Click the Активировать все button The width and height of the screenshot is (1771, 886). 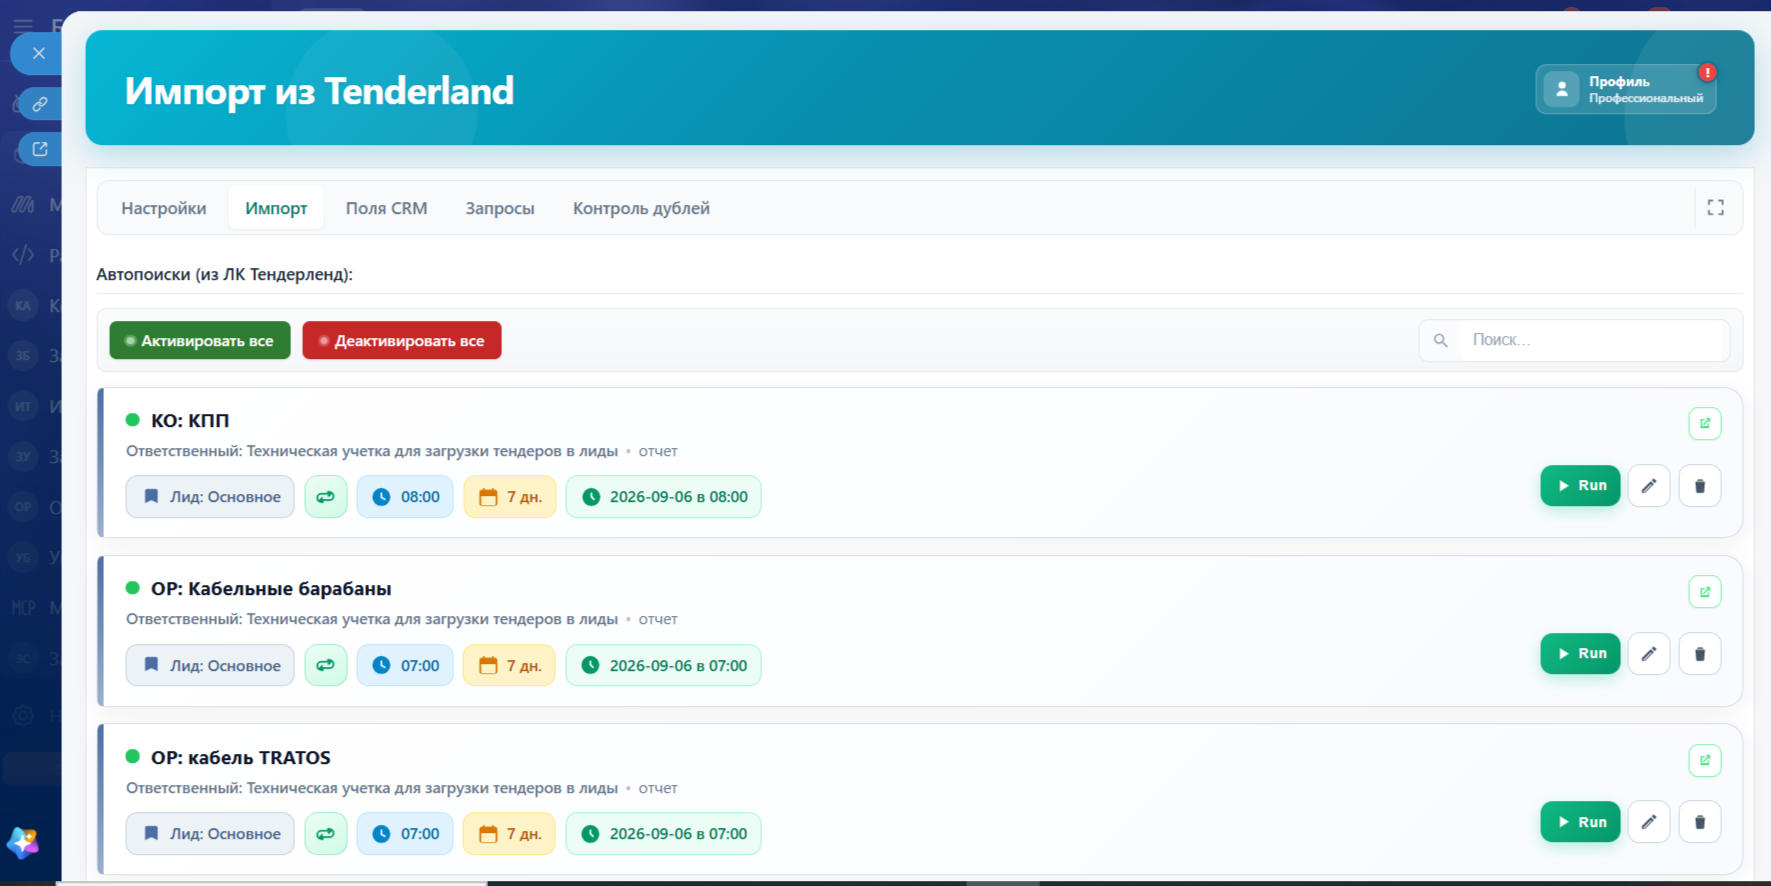pyautogui.click(x=200, y=340)
